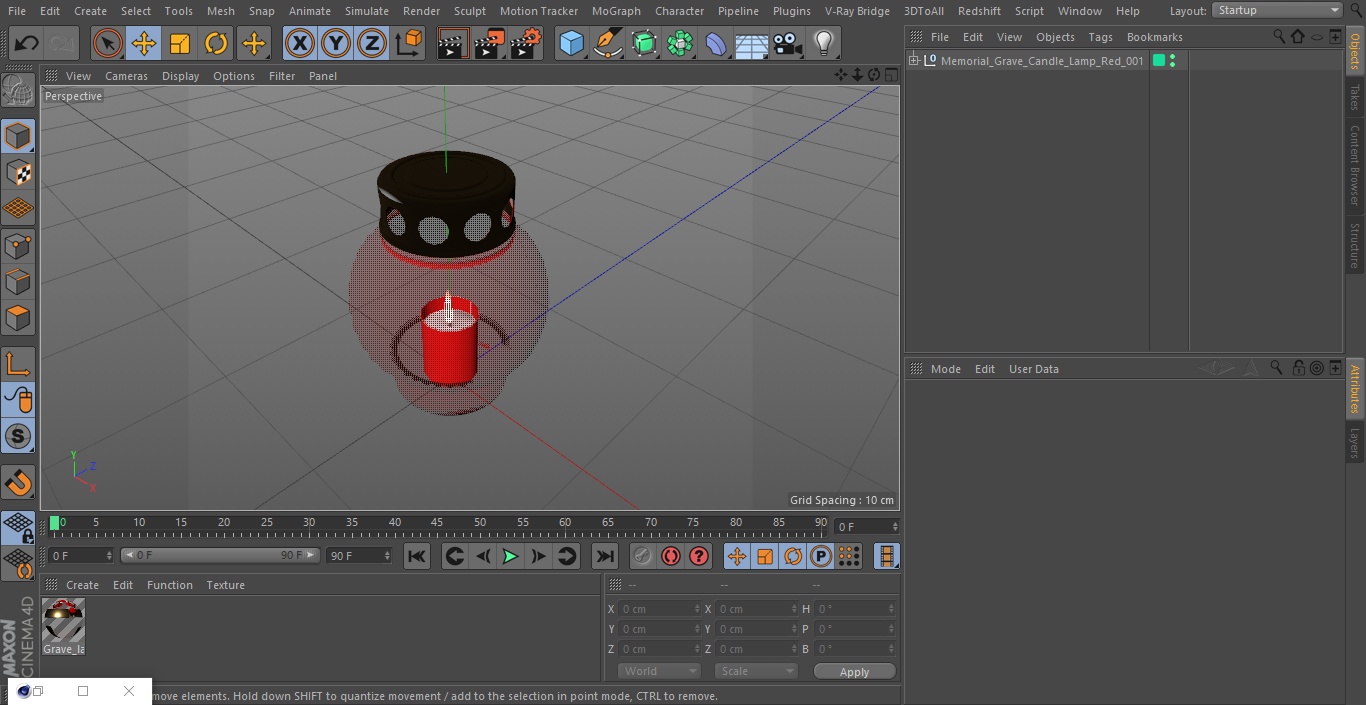The image size is (1366, 705).
Task: Click the X position input field
Action: (x=659, y=609)
